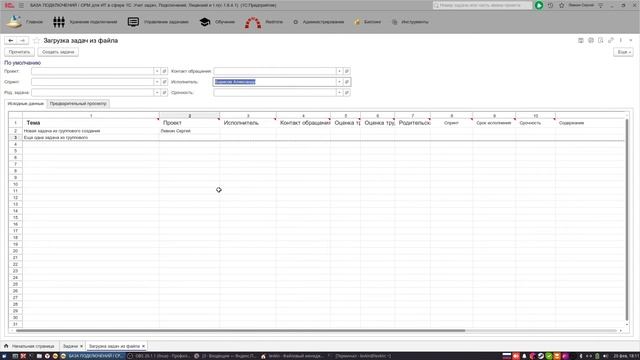Click the Исполнитель input field
This screenshot has height=360, width=640.
(x=275, y=82)
